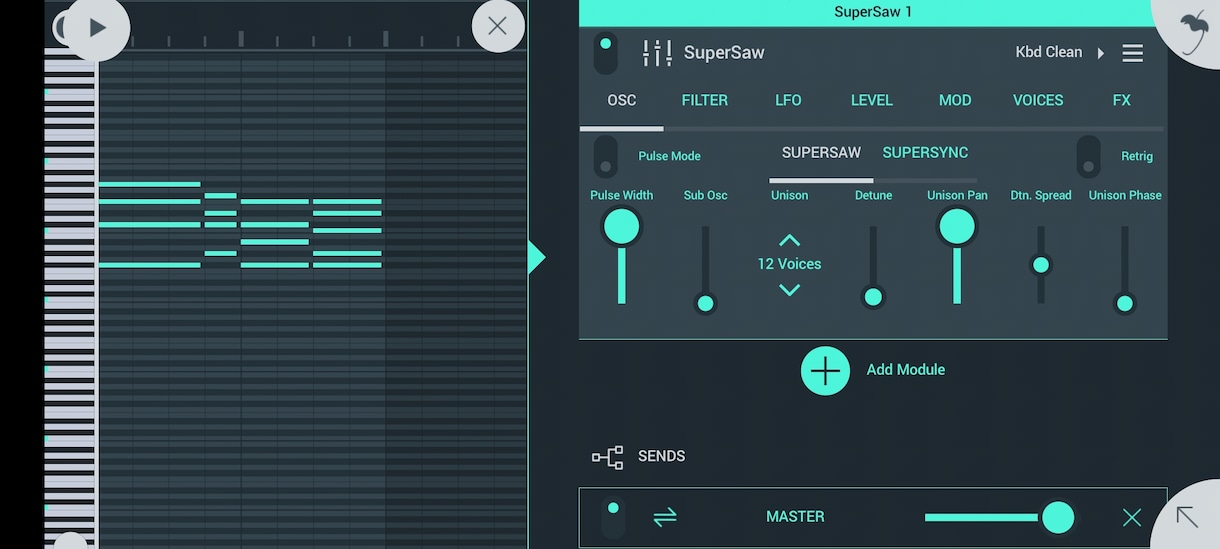Collapse panel with the teal triangle arrow
The image size is (1220, 549).
(x=537, y=258)
